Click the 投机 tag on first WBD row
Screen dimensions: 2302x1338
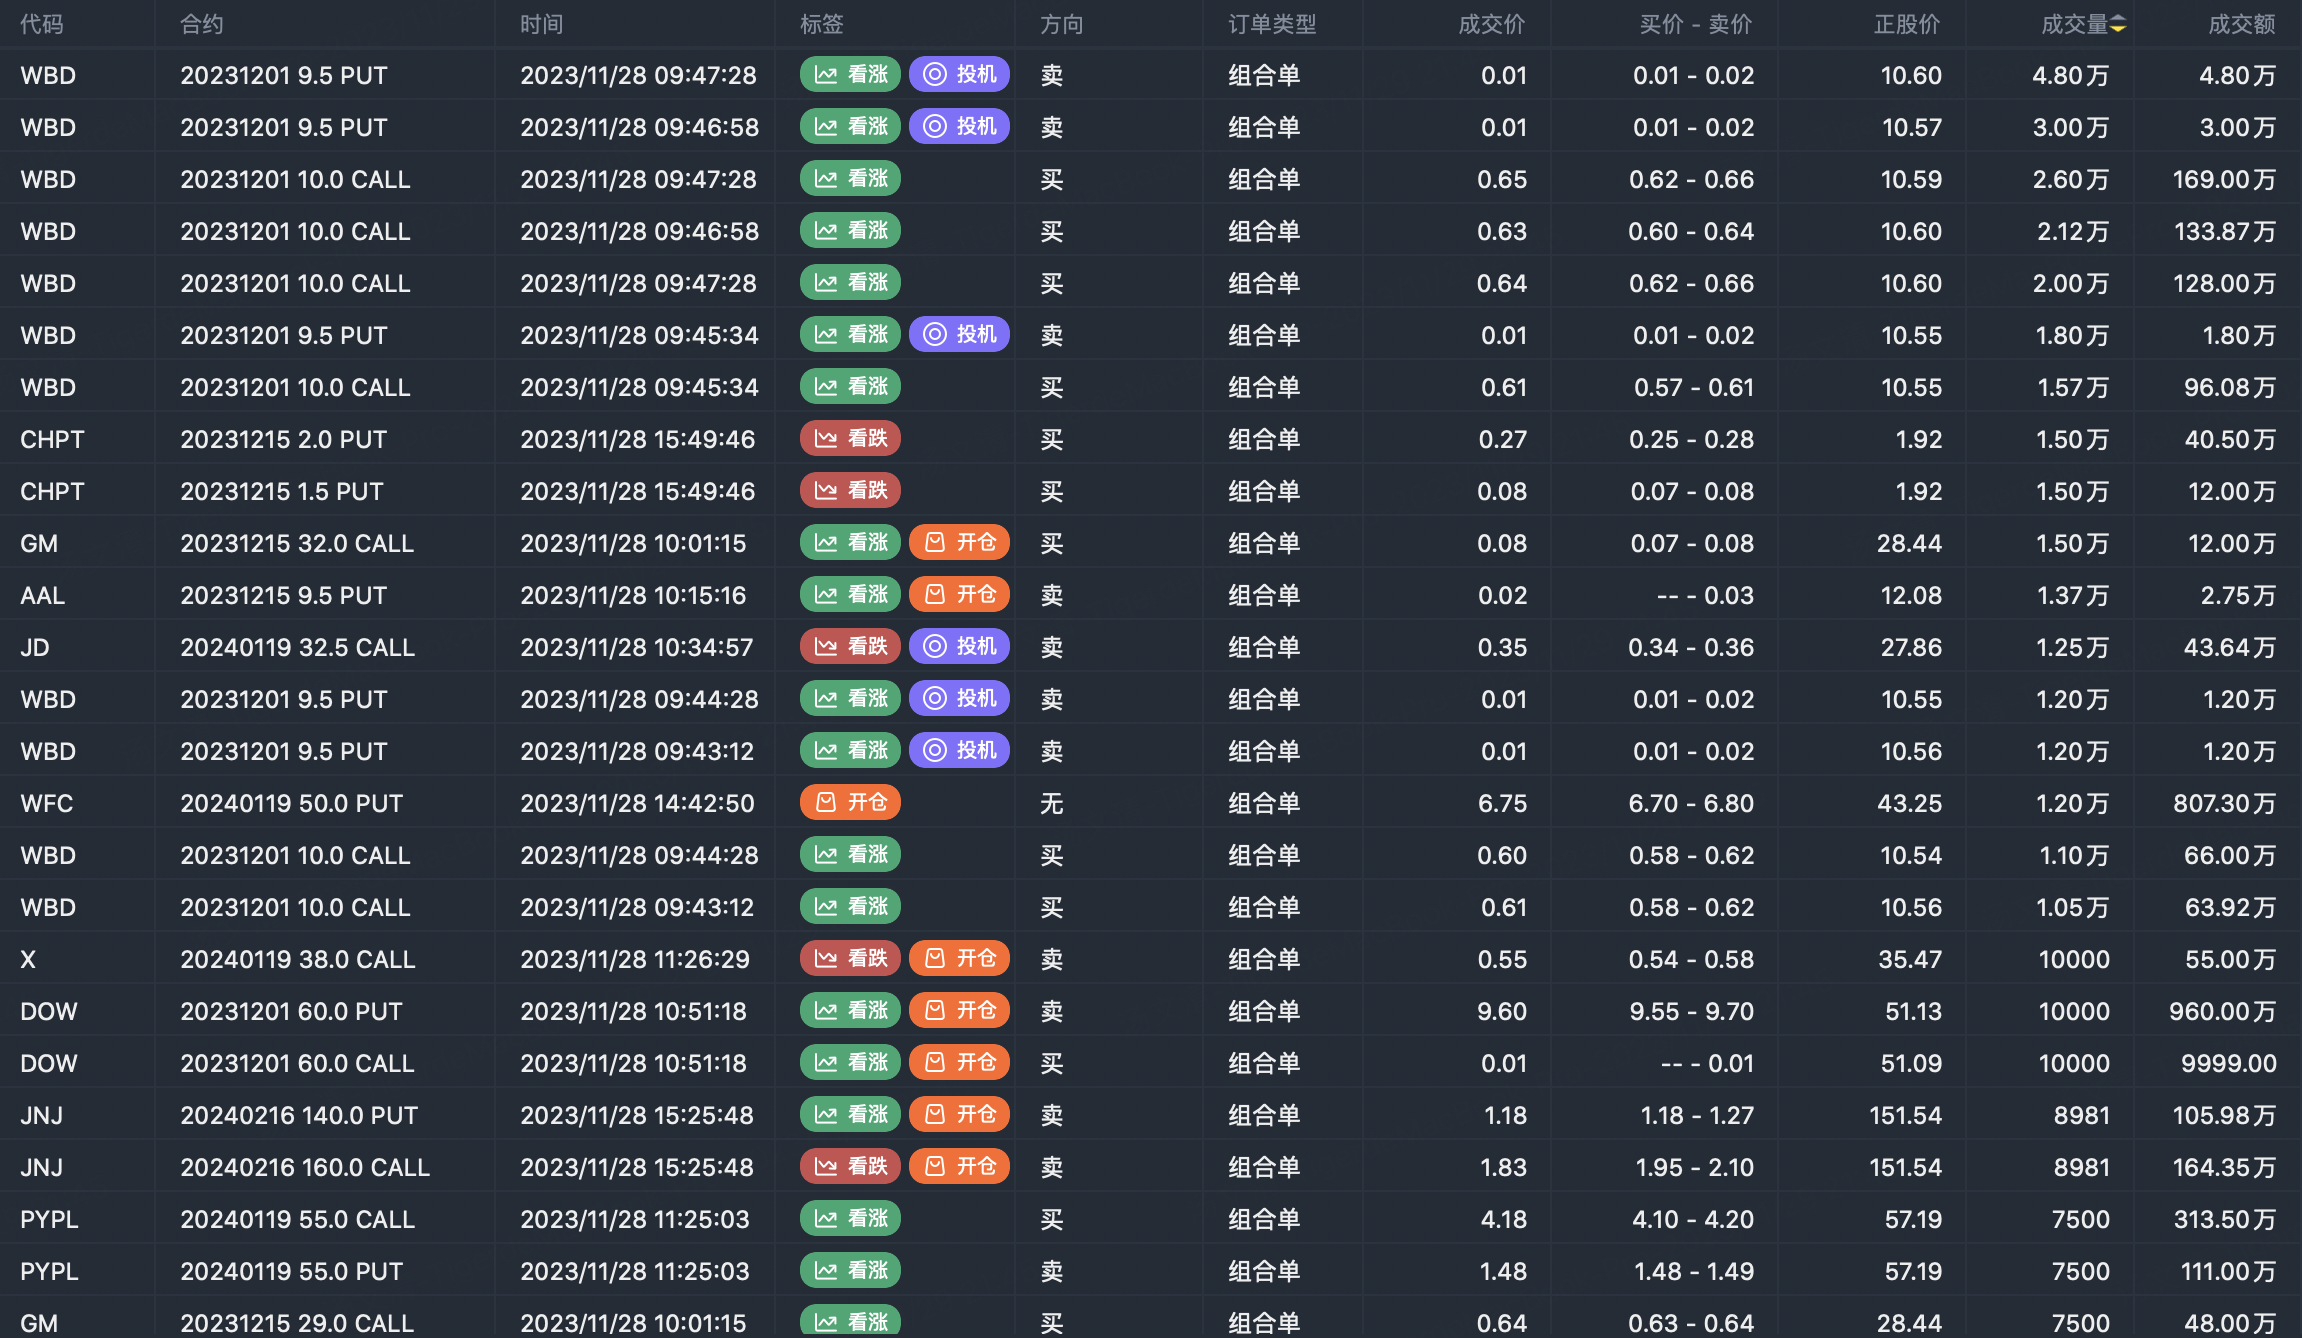959,74
